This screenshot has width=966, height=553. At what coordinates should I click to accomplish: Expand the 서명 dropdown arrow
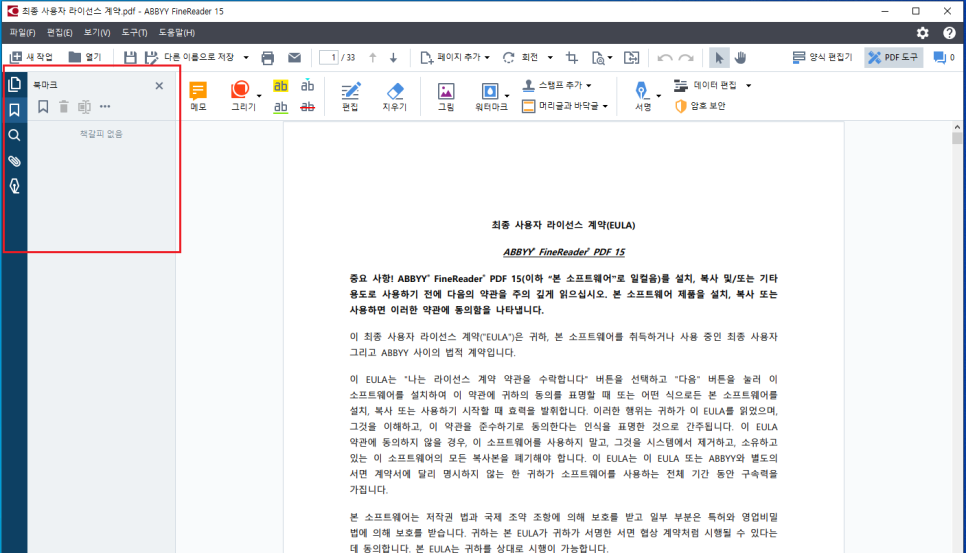tap(659, 96)
